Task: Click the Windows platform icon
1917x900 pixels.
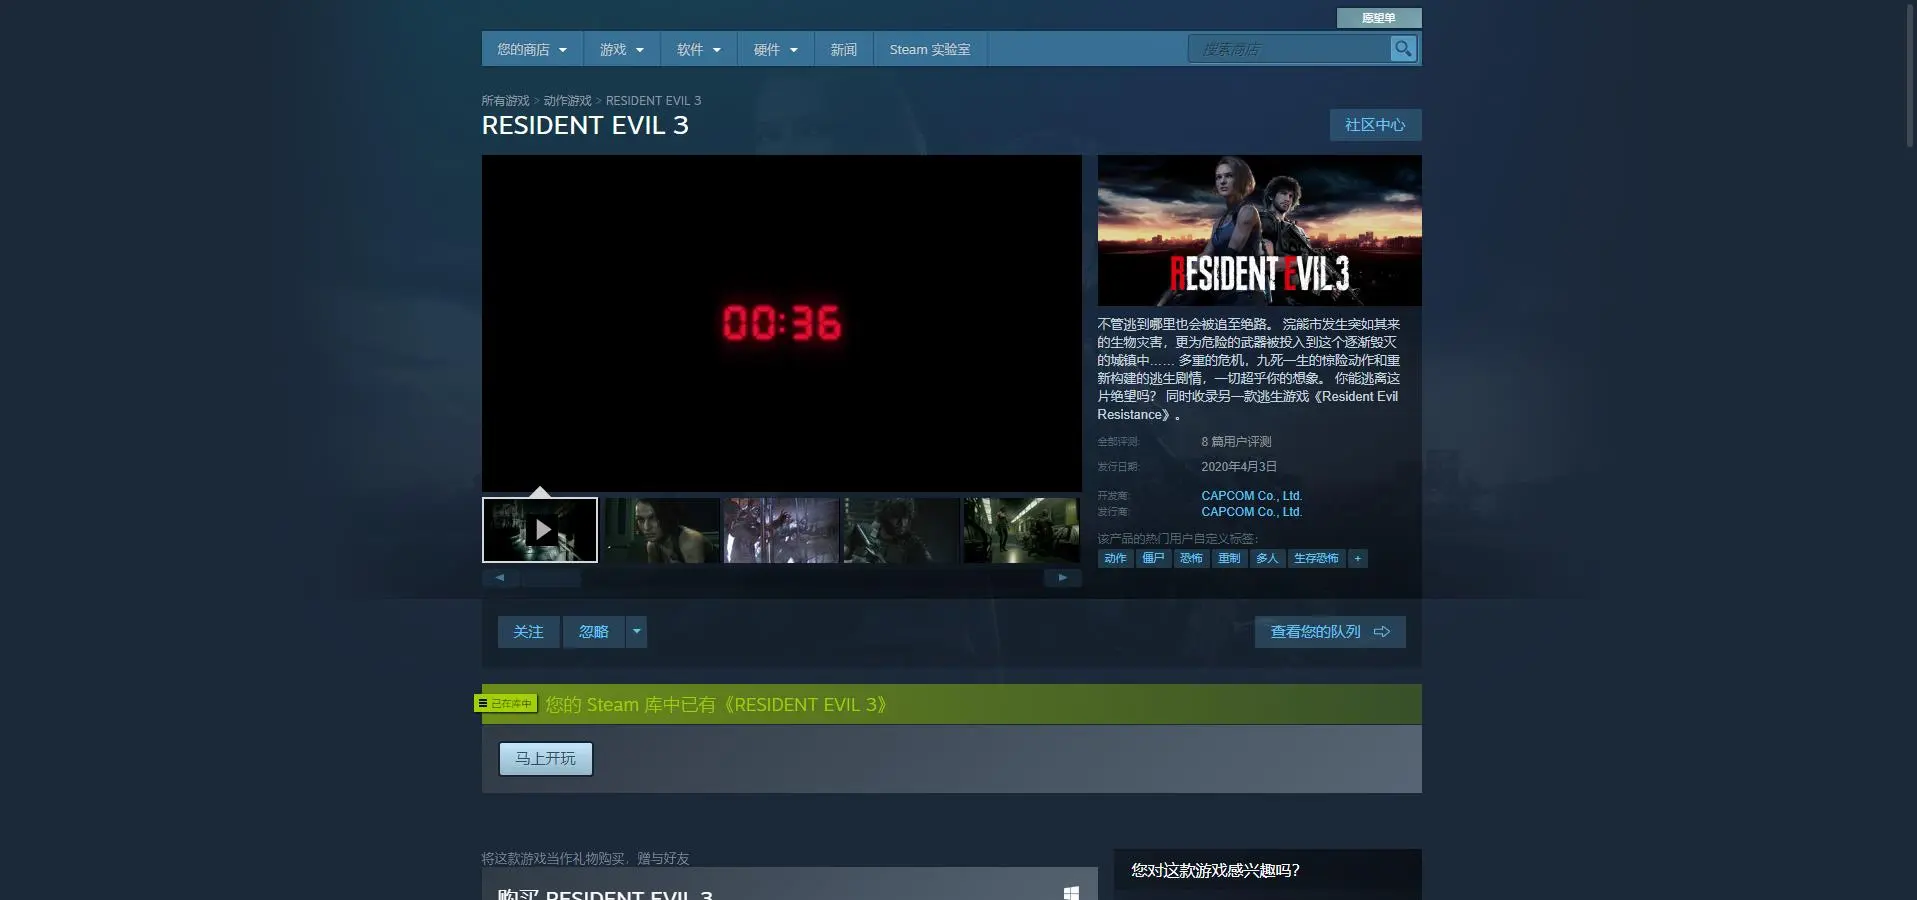Action: [x=1071, y=893]
